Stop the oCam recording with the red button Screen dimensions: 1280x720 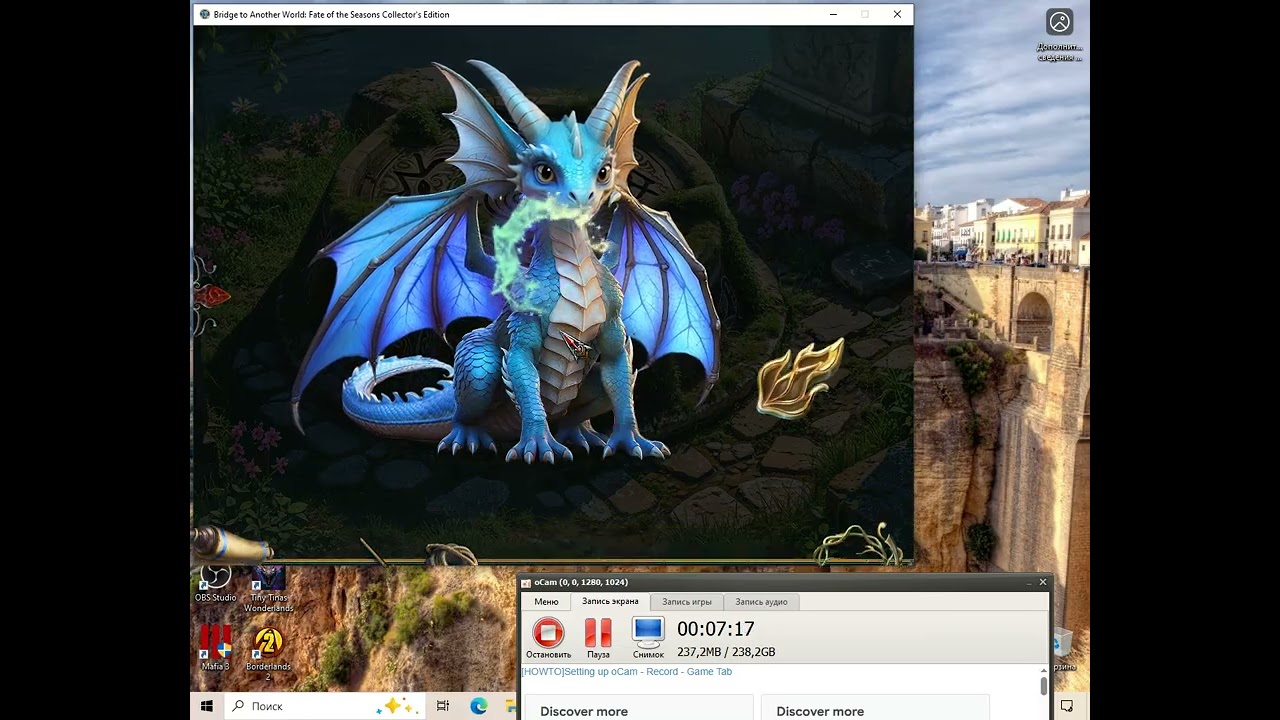click(x=548, y=633)
